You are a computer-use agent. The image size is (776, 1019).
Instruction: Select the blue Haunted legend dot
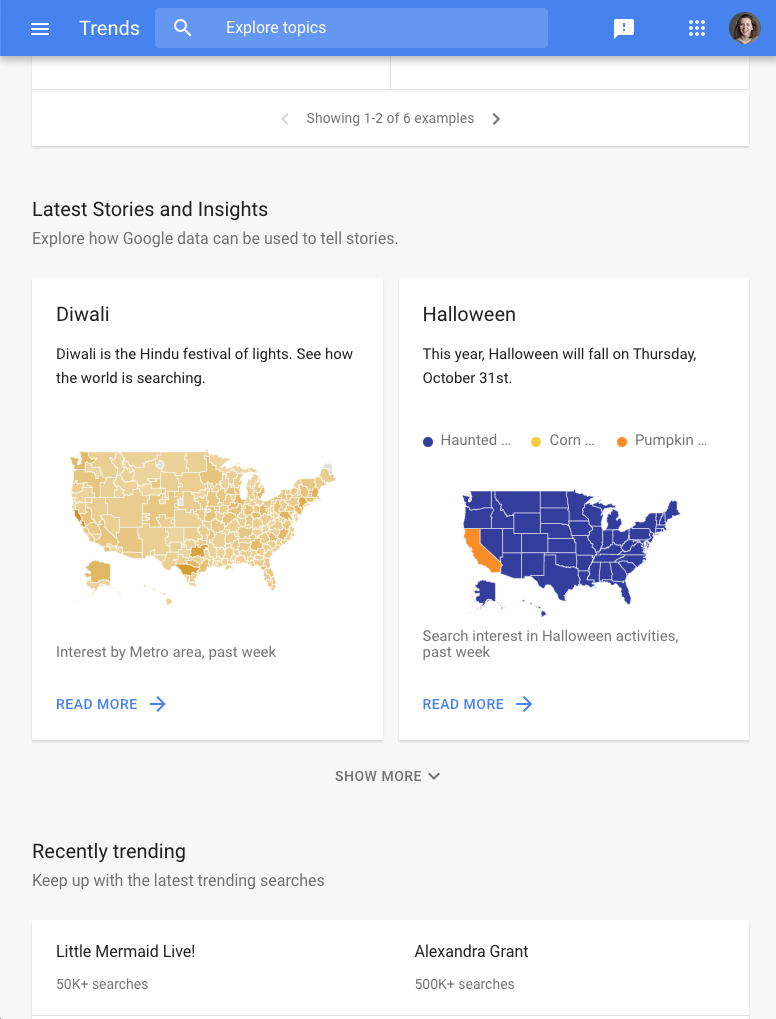coord(428,442)
